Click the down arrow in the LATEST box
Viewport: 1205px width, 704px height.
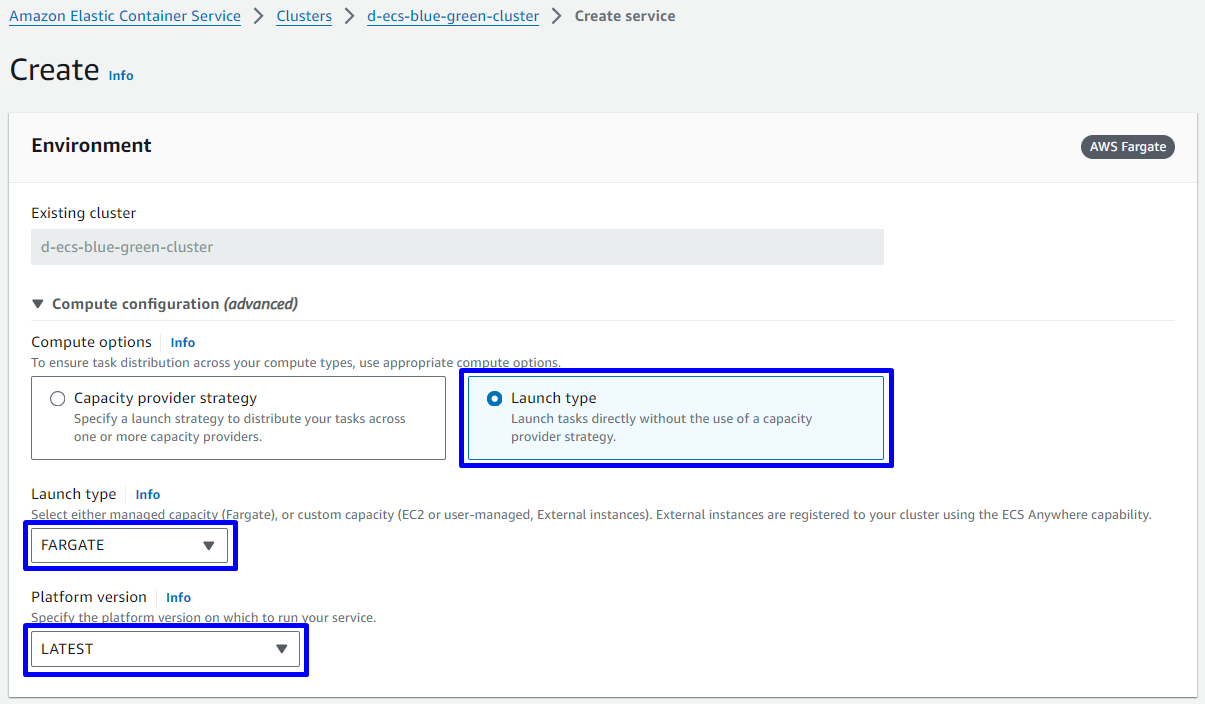point(281,650)
